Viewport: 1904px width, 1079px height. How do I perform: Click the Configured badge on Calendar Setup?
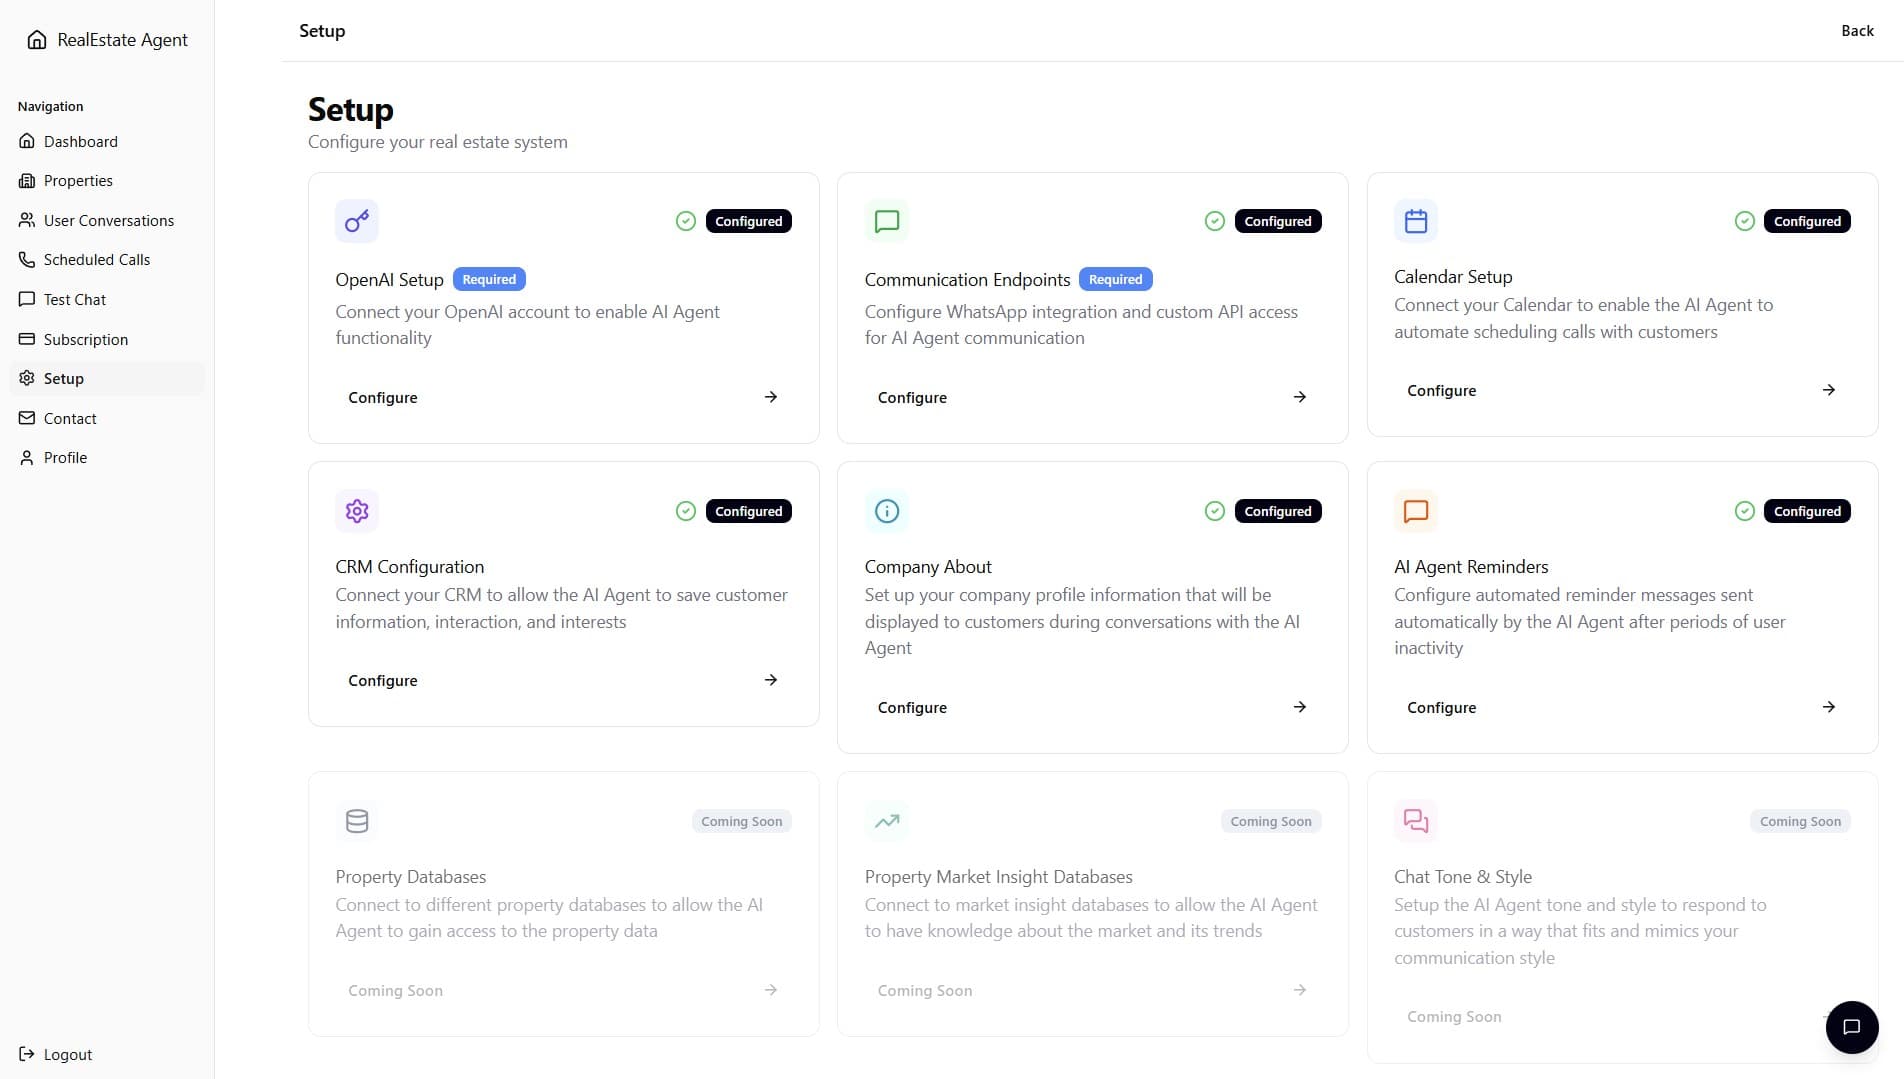pos(1807,221)
